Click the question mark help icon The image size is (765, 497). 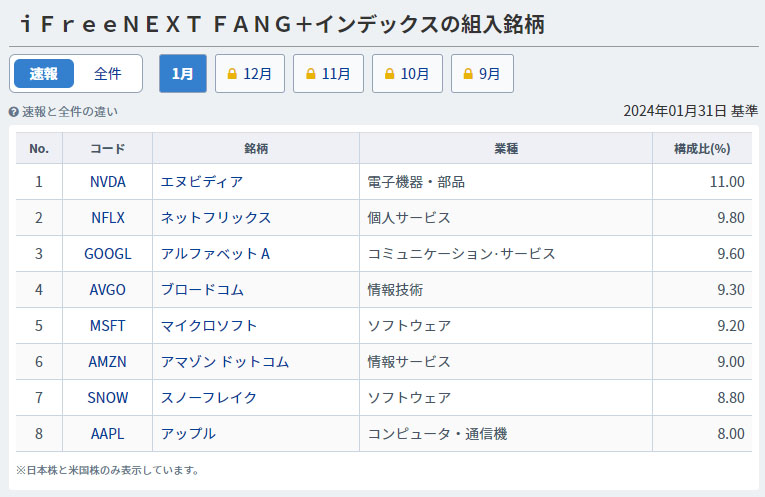point(14,112)
